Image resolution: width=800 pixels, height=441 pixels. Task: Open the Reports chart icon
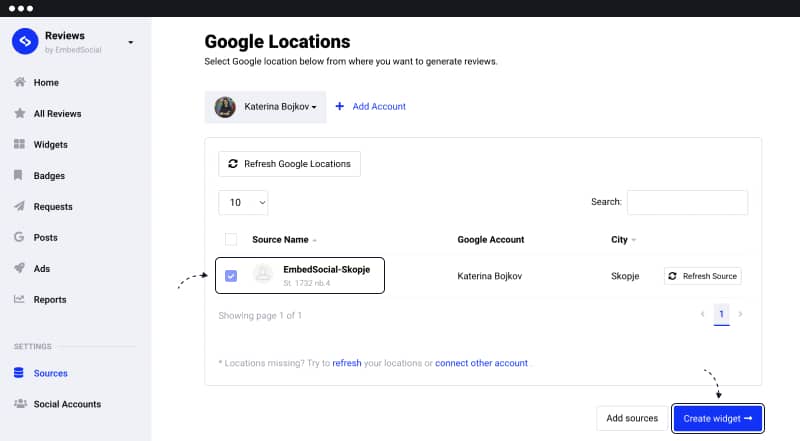pyautogui.click(x=19, y=299)
